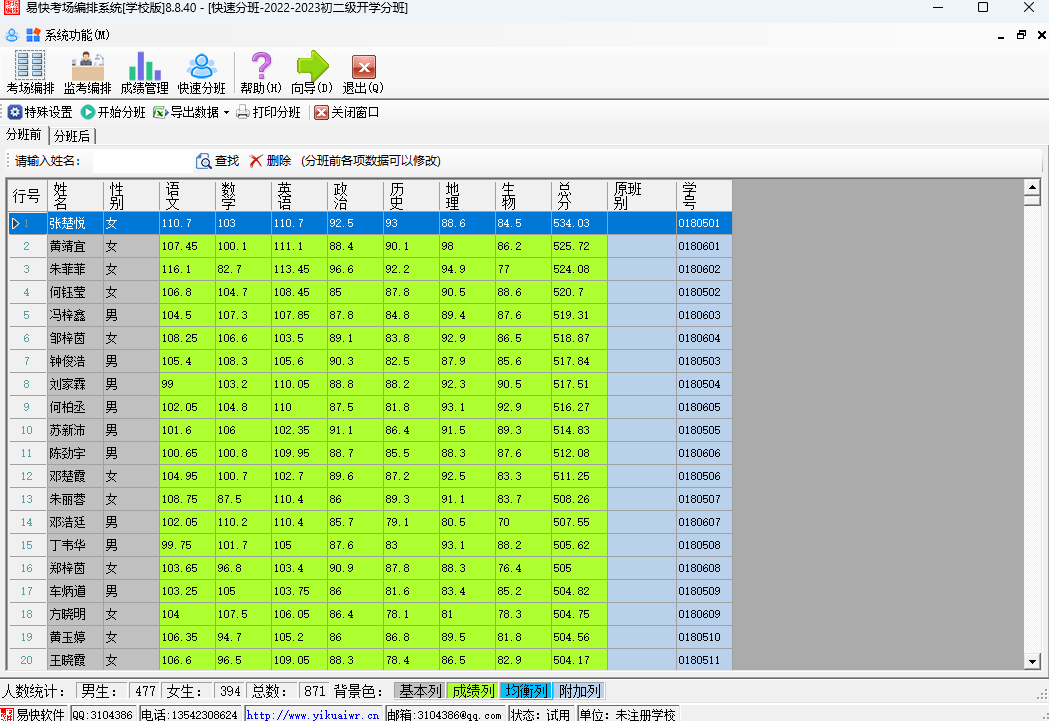The height and width of the screenshot is (721, 1049).
Task: Minimize the inner child window
Action: (x=1001, y=35)
